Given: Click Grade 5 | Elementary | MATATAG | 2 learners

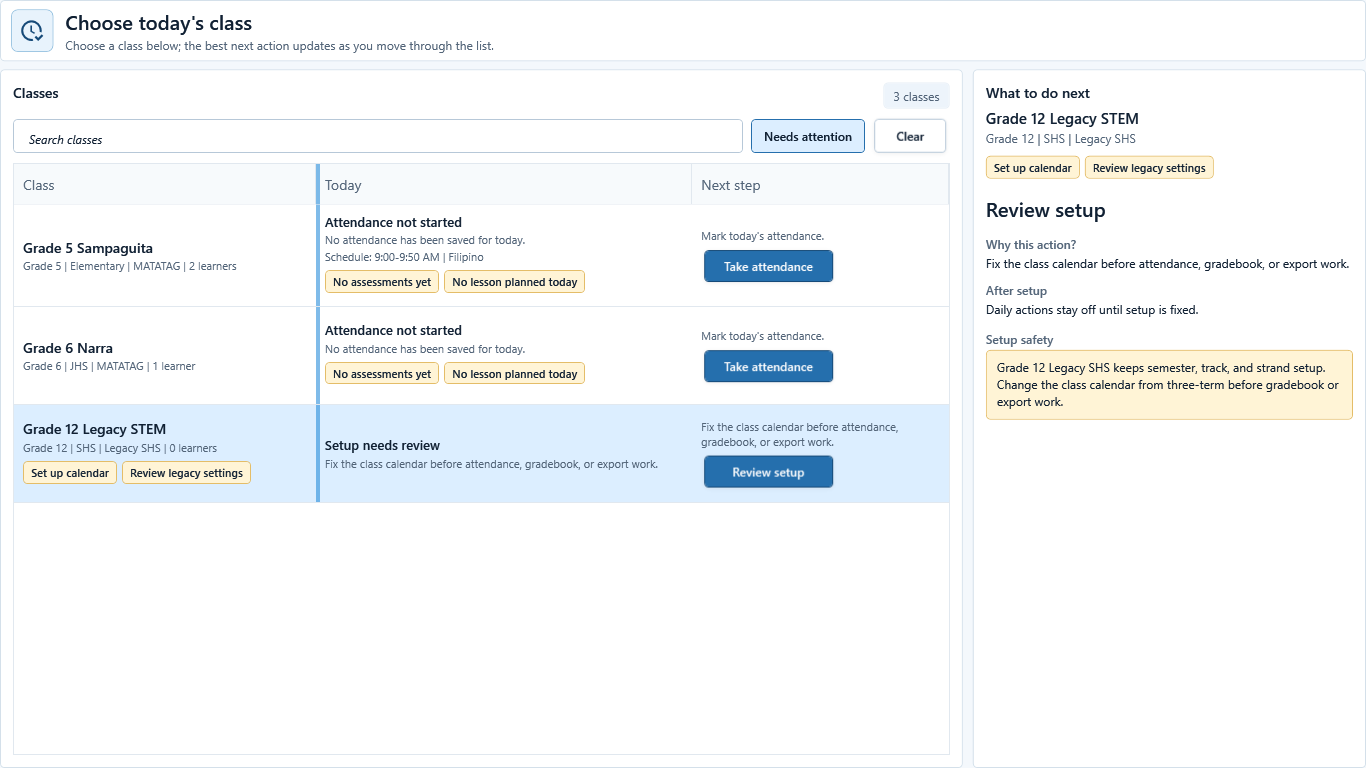Looking at the screenshot, I should 130,266.
